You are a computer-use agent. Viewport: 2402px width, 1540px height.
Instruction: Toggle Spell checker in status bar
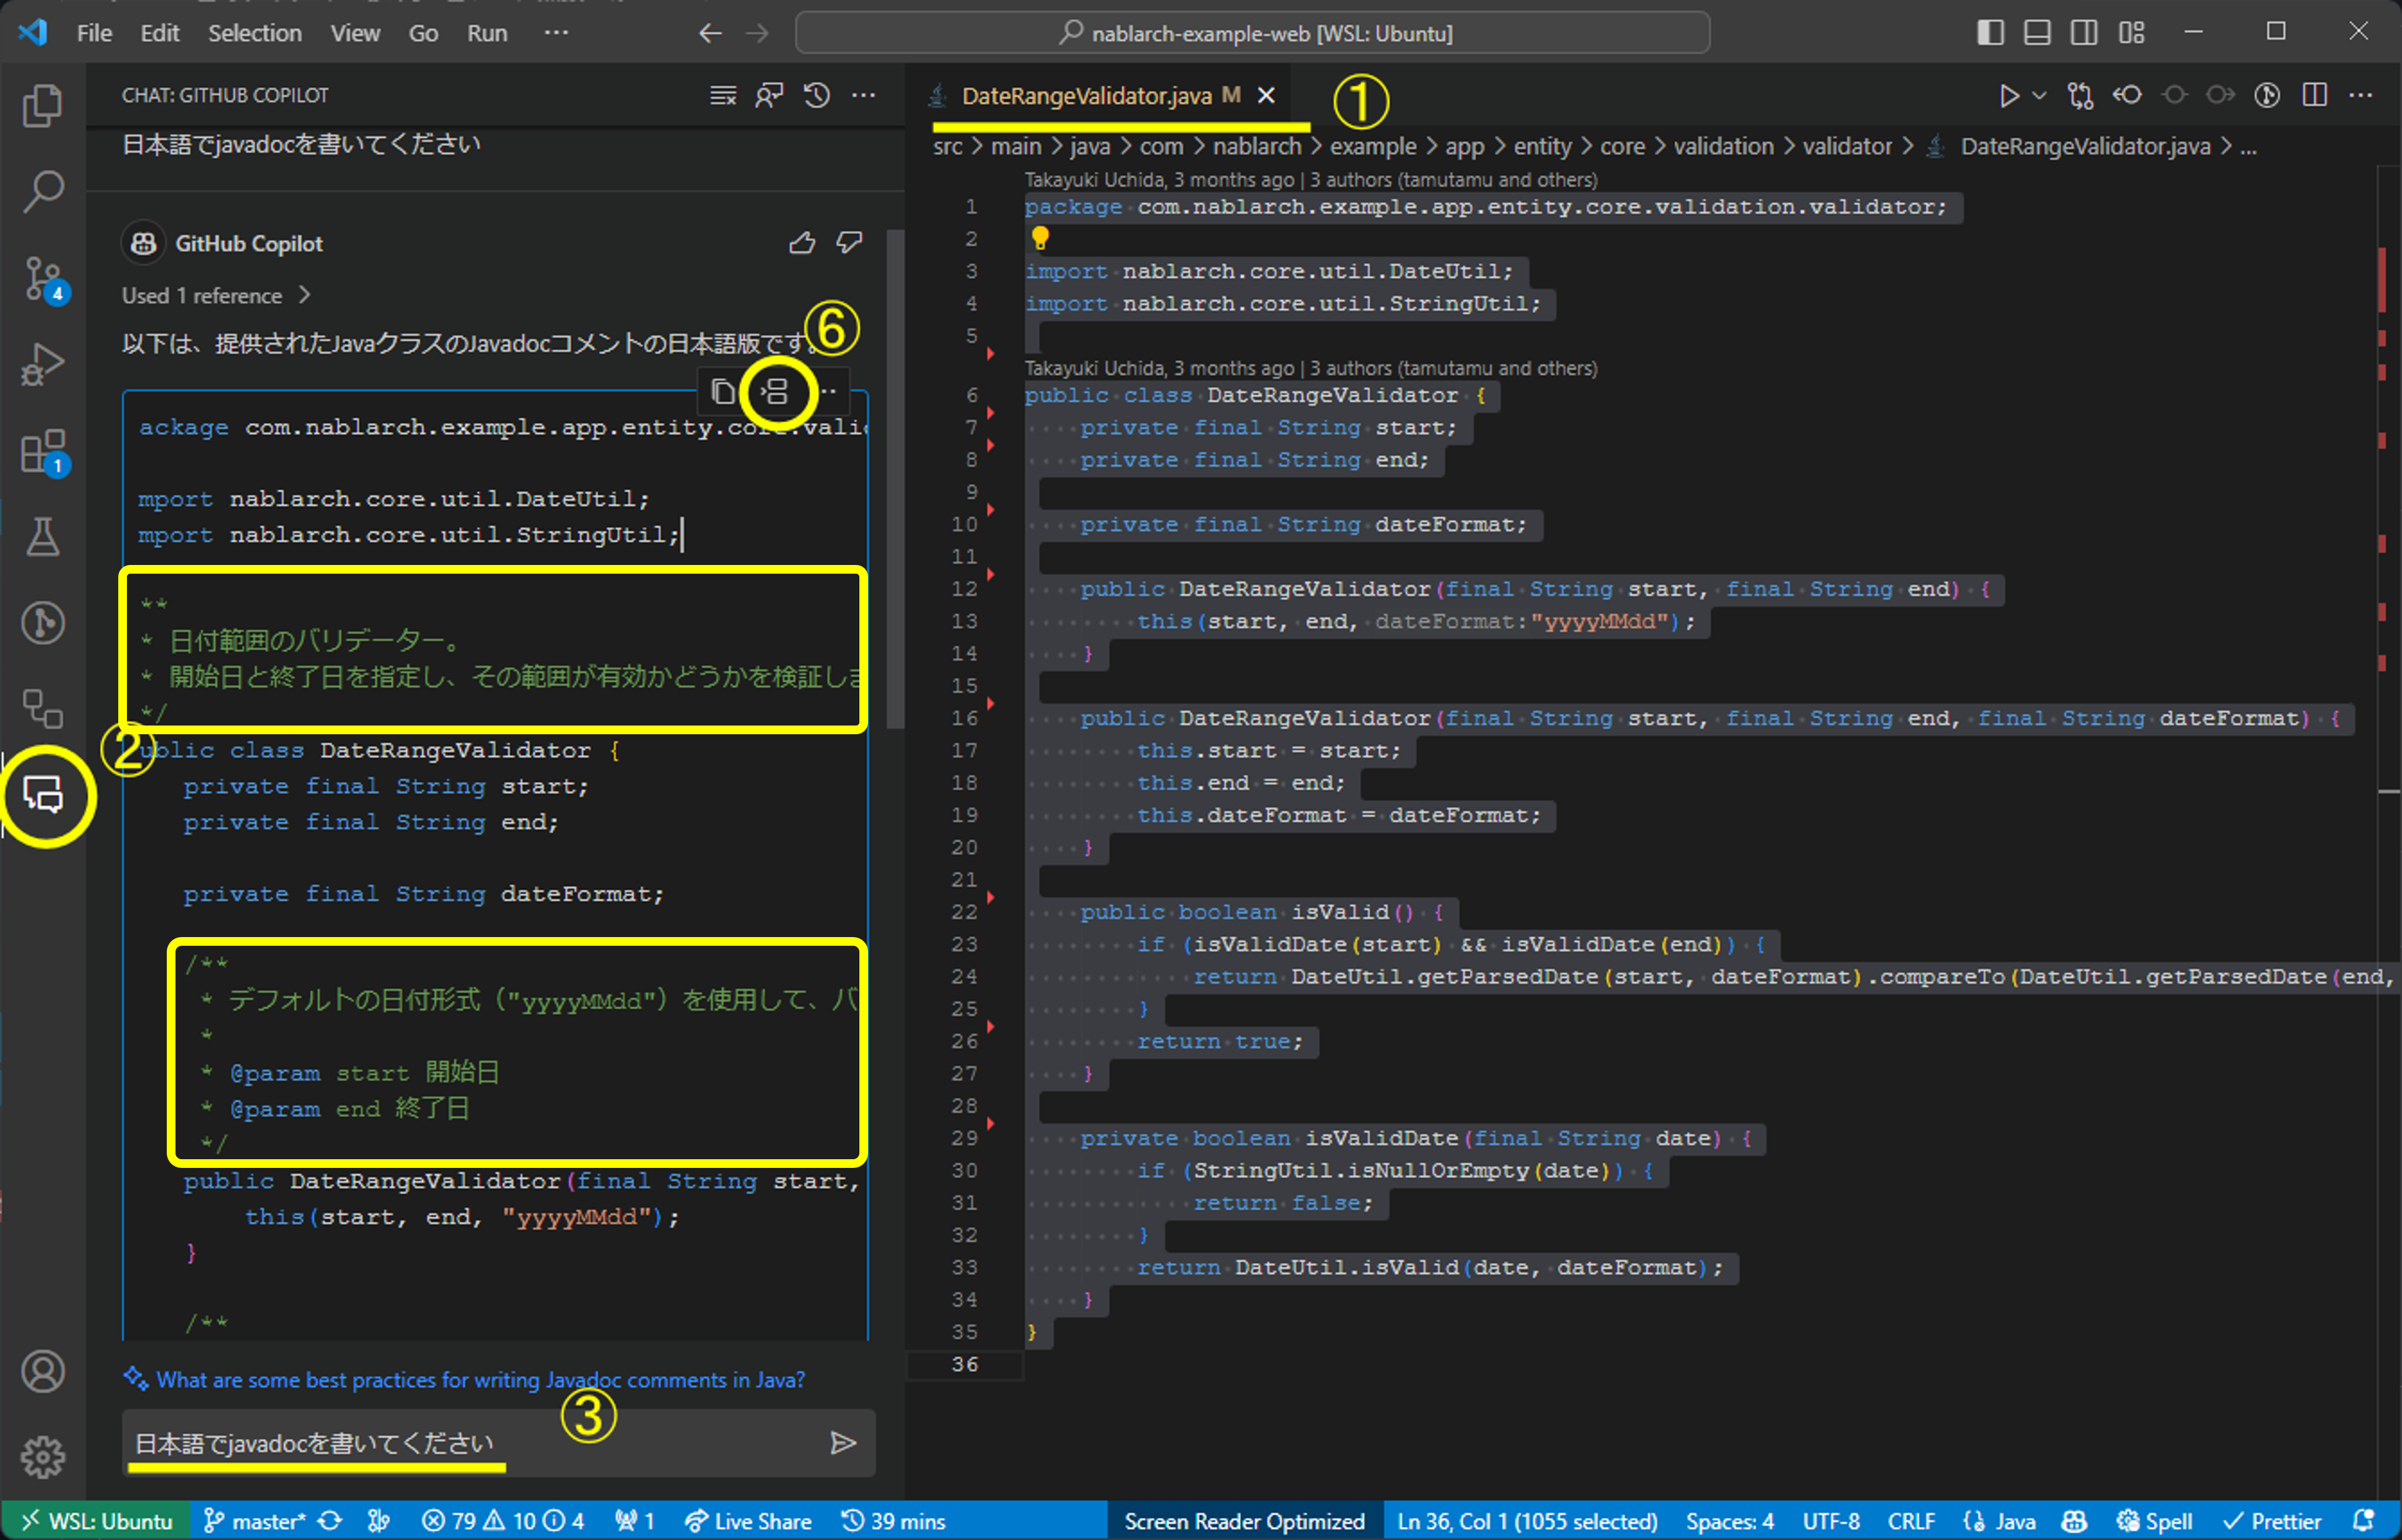[x=2154, y=1521]
